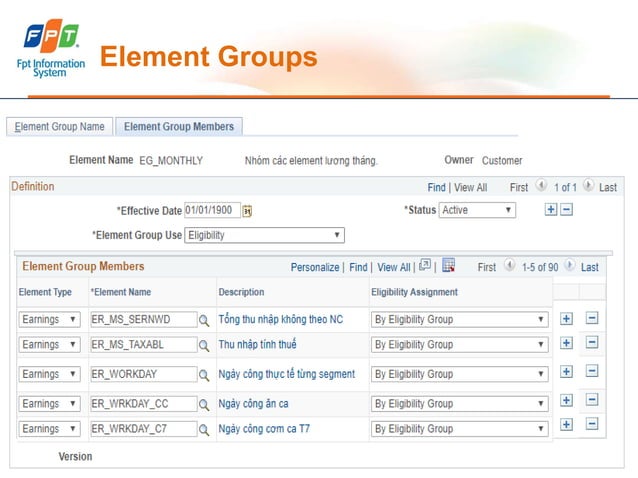Add a new Definition effective-dated row
Screen dimensions: 638x478
pyautogui.click(x=550, y=210)
